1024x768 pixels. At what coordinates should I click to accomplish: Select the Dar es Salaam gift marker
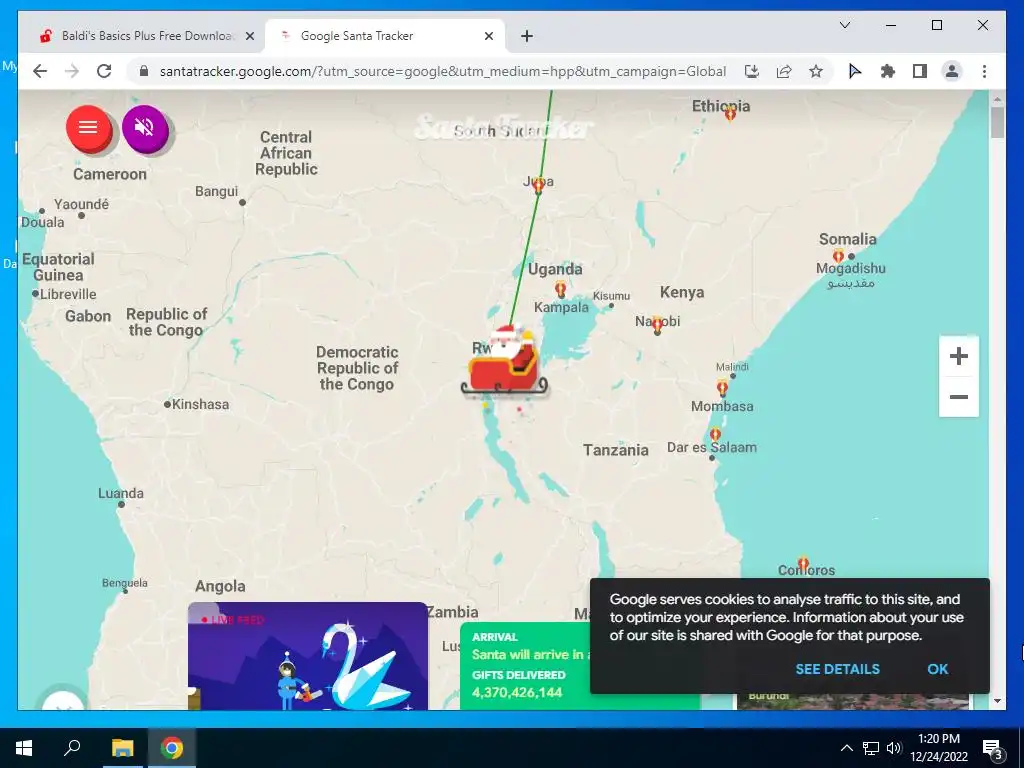coord(715,434)
